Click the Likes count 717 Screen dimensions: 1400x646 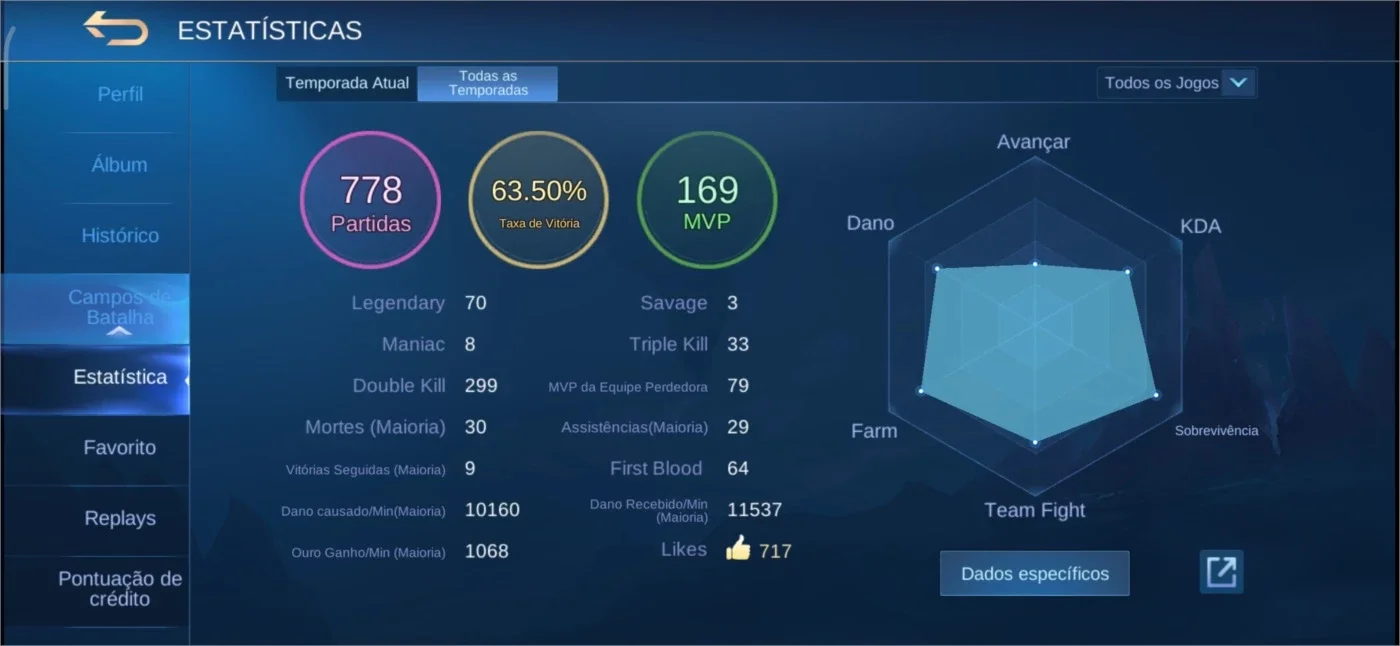pyautogui.click(x=775, y=550)
